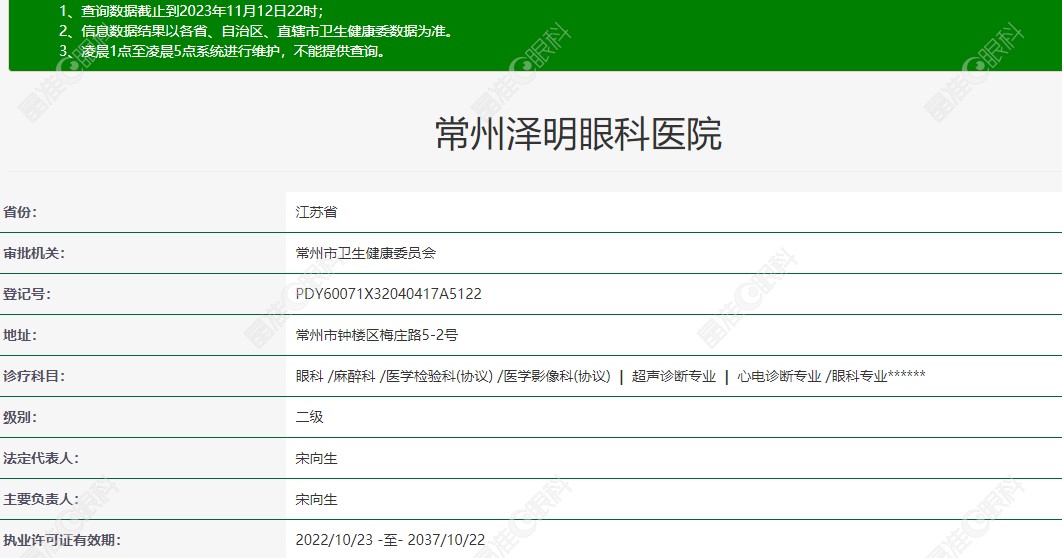Select the 省份 label
Image resolution: width=1062 pixels, height=558 pixels.
pyautogui.click(x=20, y=212)
